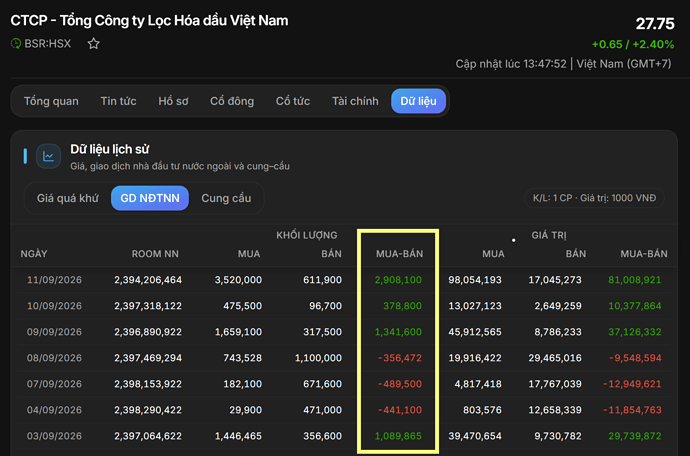Click net value 29,739,872
690x456 pixels.
[635, 436]
